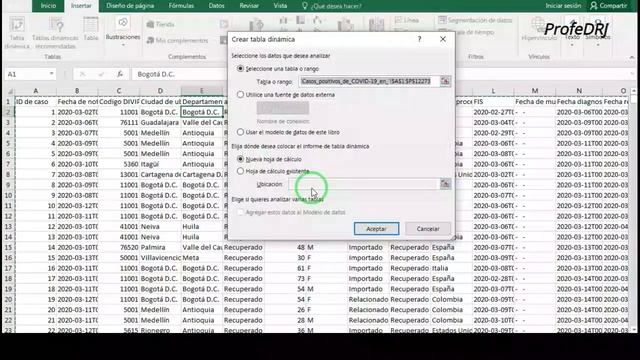Click the Compartir button

coord(609,6)
